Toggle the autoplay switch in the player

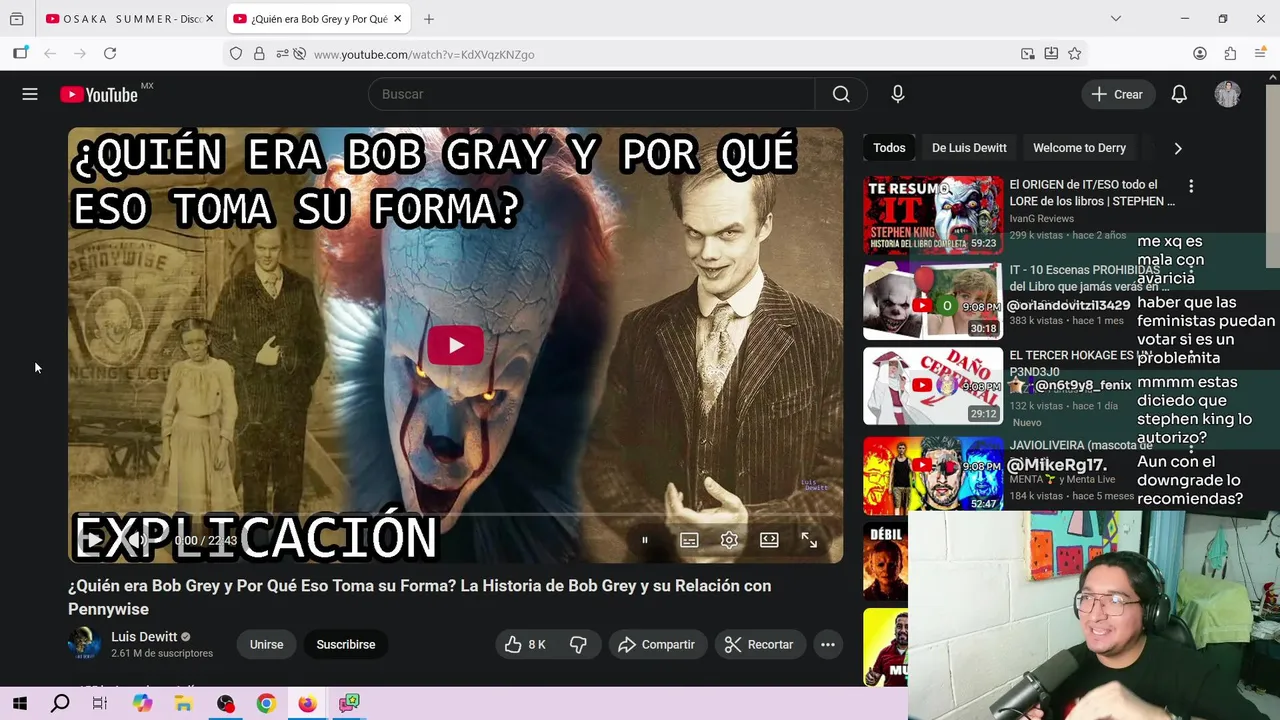pyautogui.click(x=645, y=540)
